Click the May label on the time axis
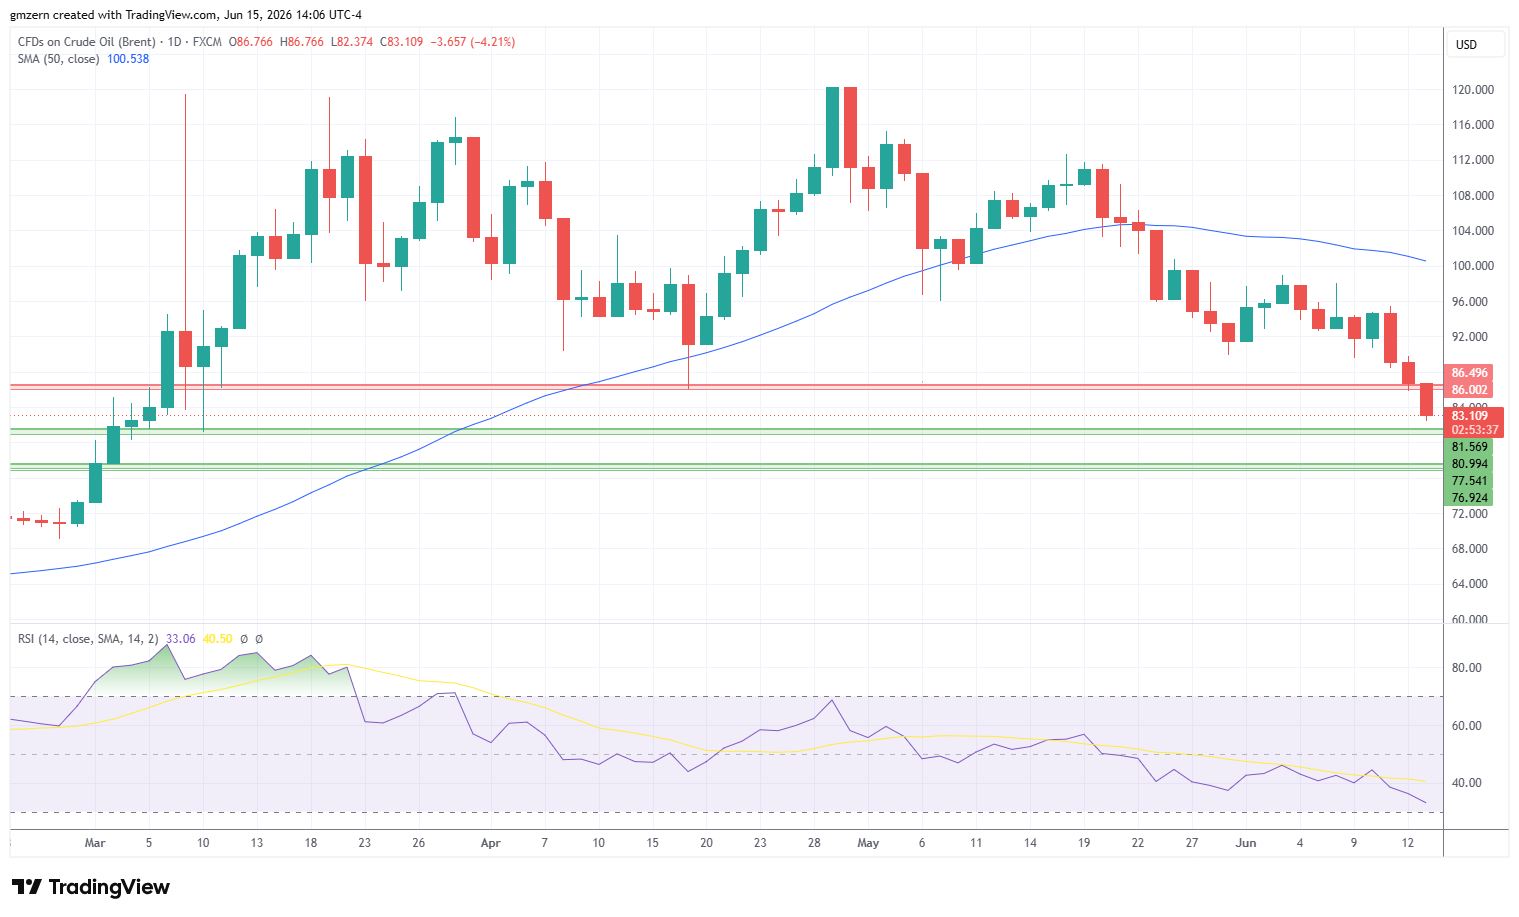 click(868, 843)
